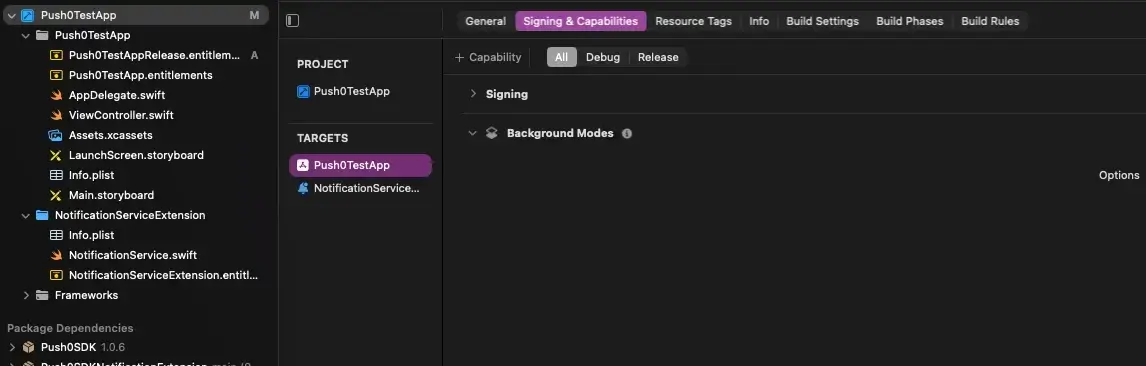Viewport: 1146px width, 366px height.
Task: Select the Signing & Capabilities tab
Action: coord(580,21)
